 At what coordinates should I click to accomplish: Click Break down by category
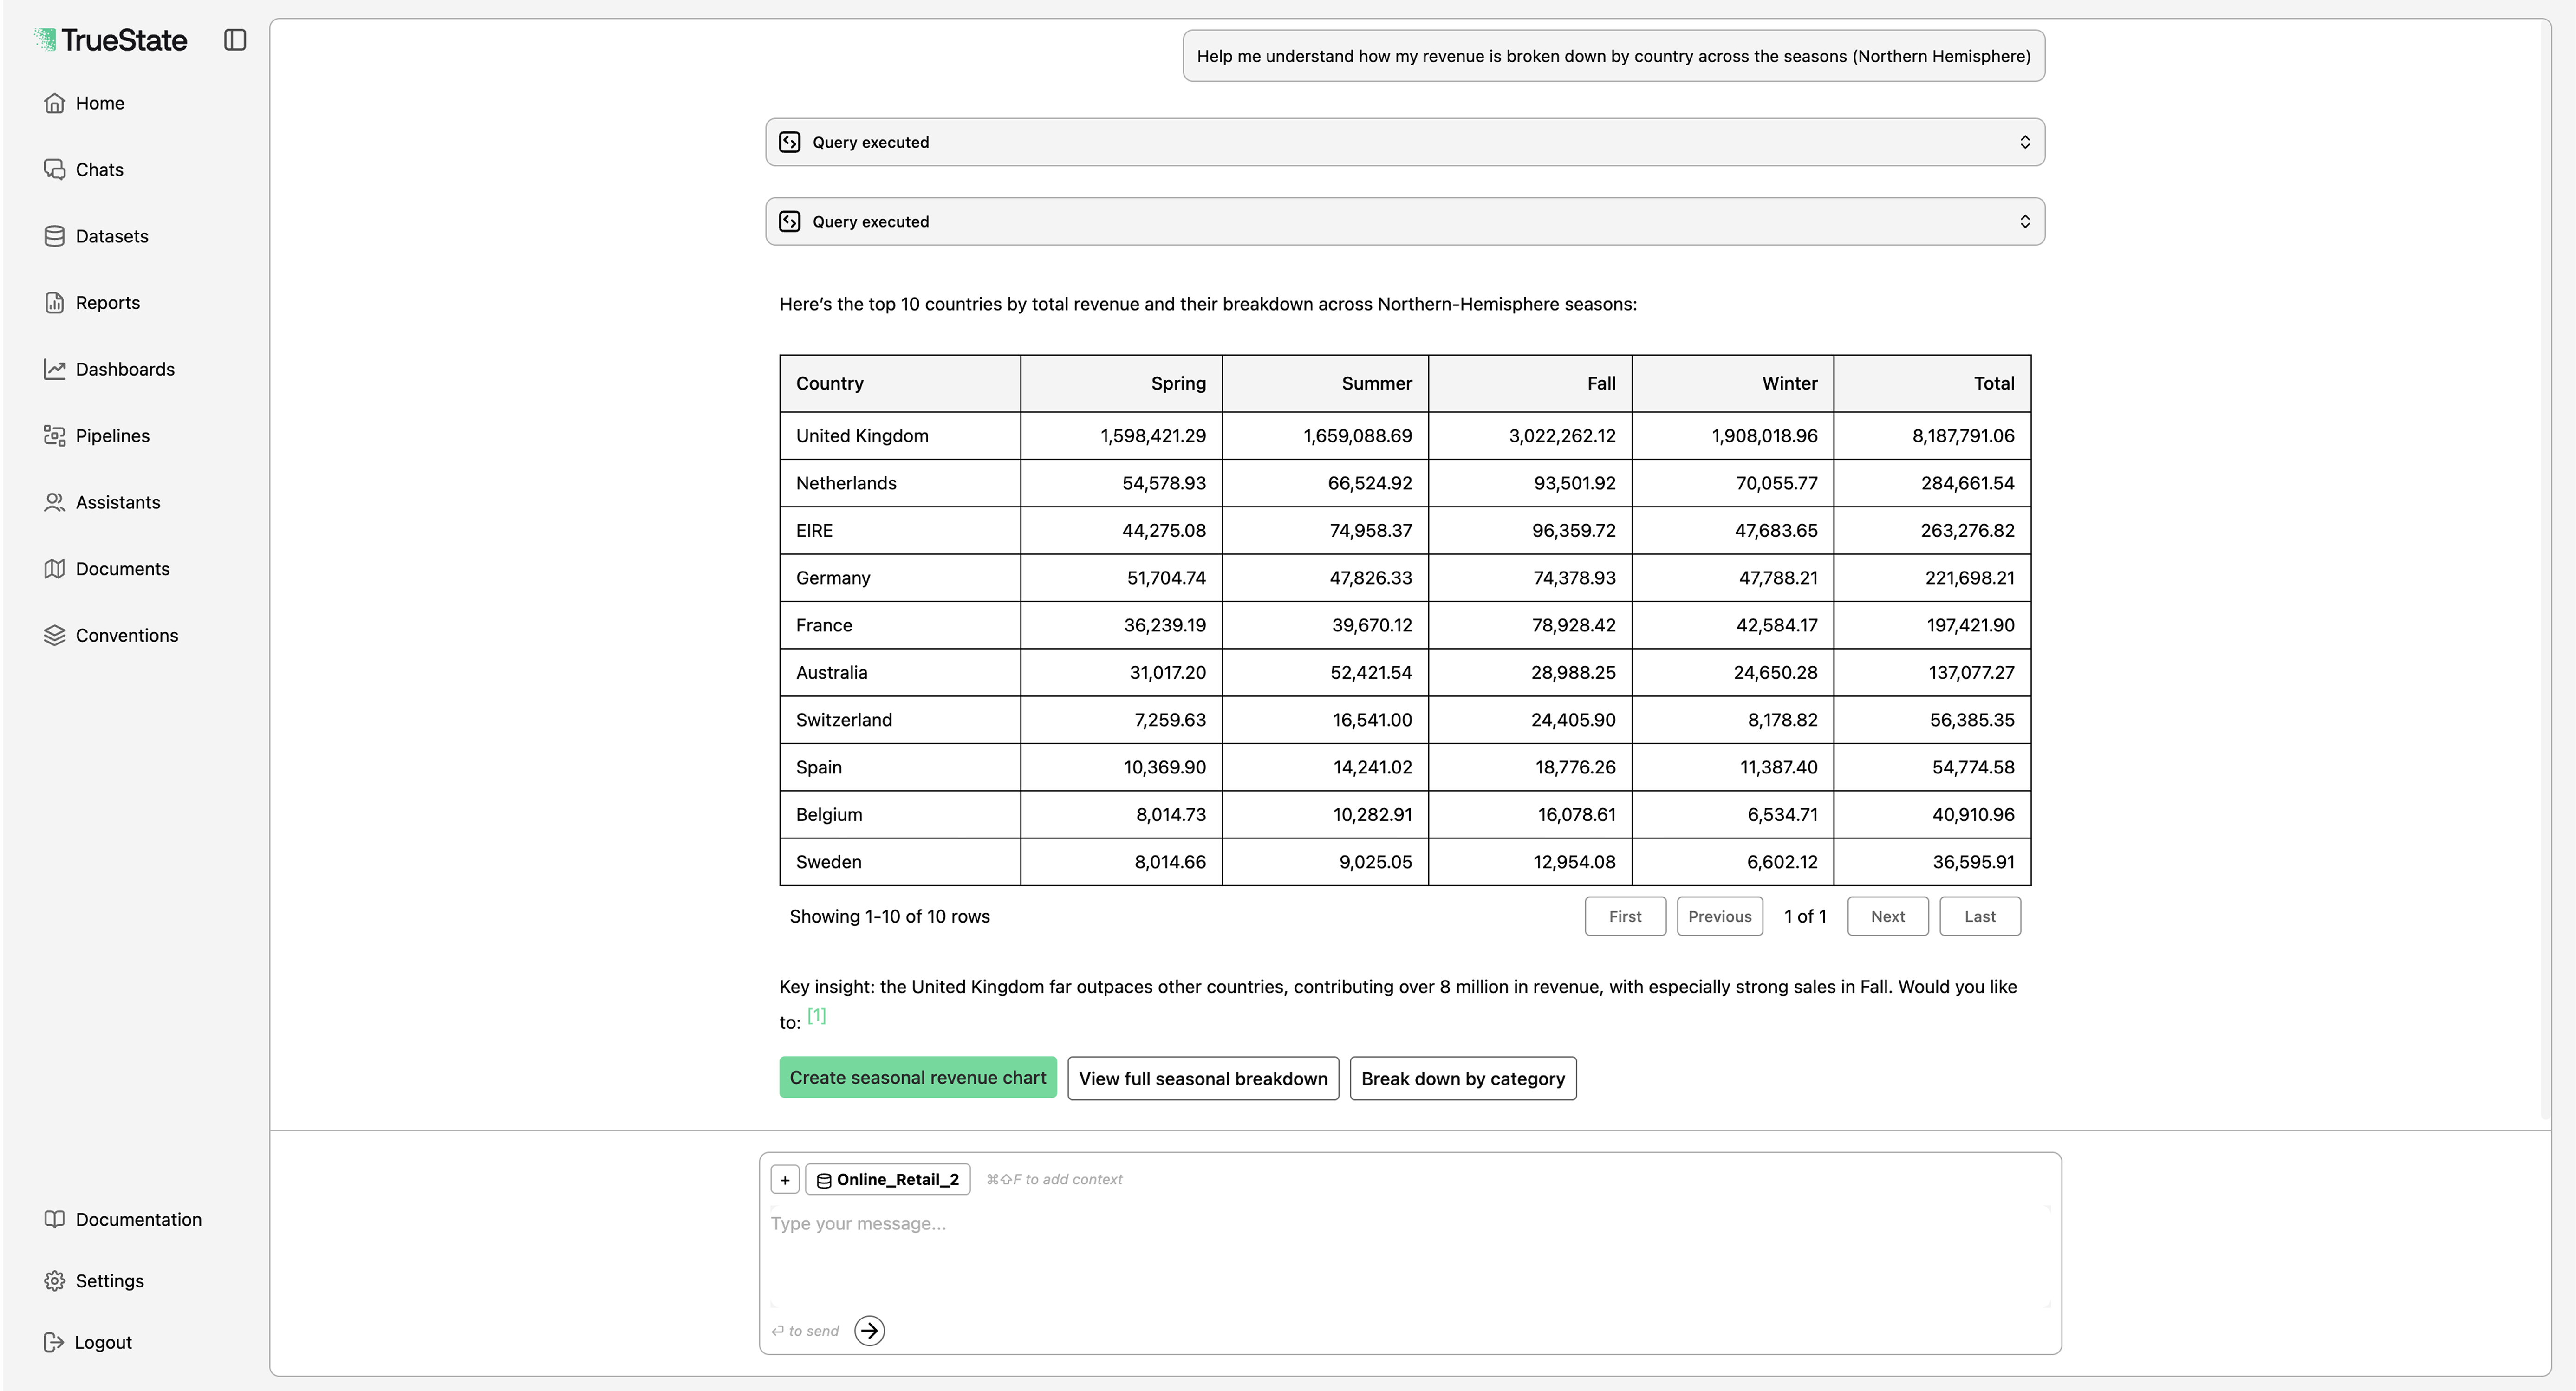1462,1078
